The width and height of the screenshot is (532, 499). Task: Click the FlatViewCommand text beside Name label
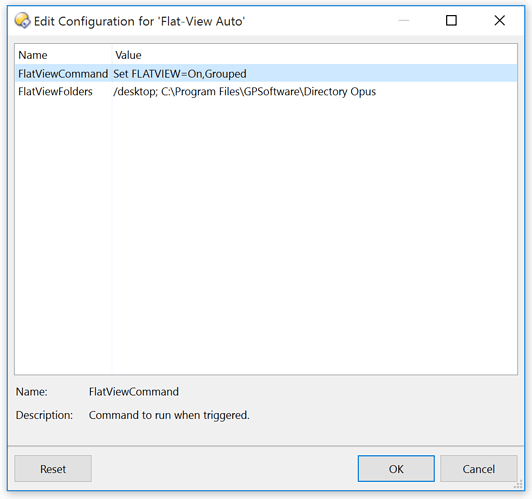point(134,391)
